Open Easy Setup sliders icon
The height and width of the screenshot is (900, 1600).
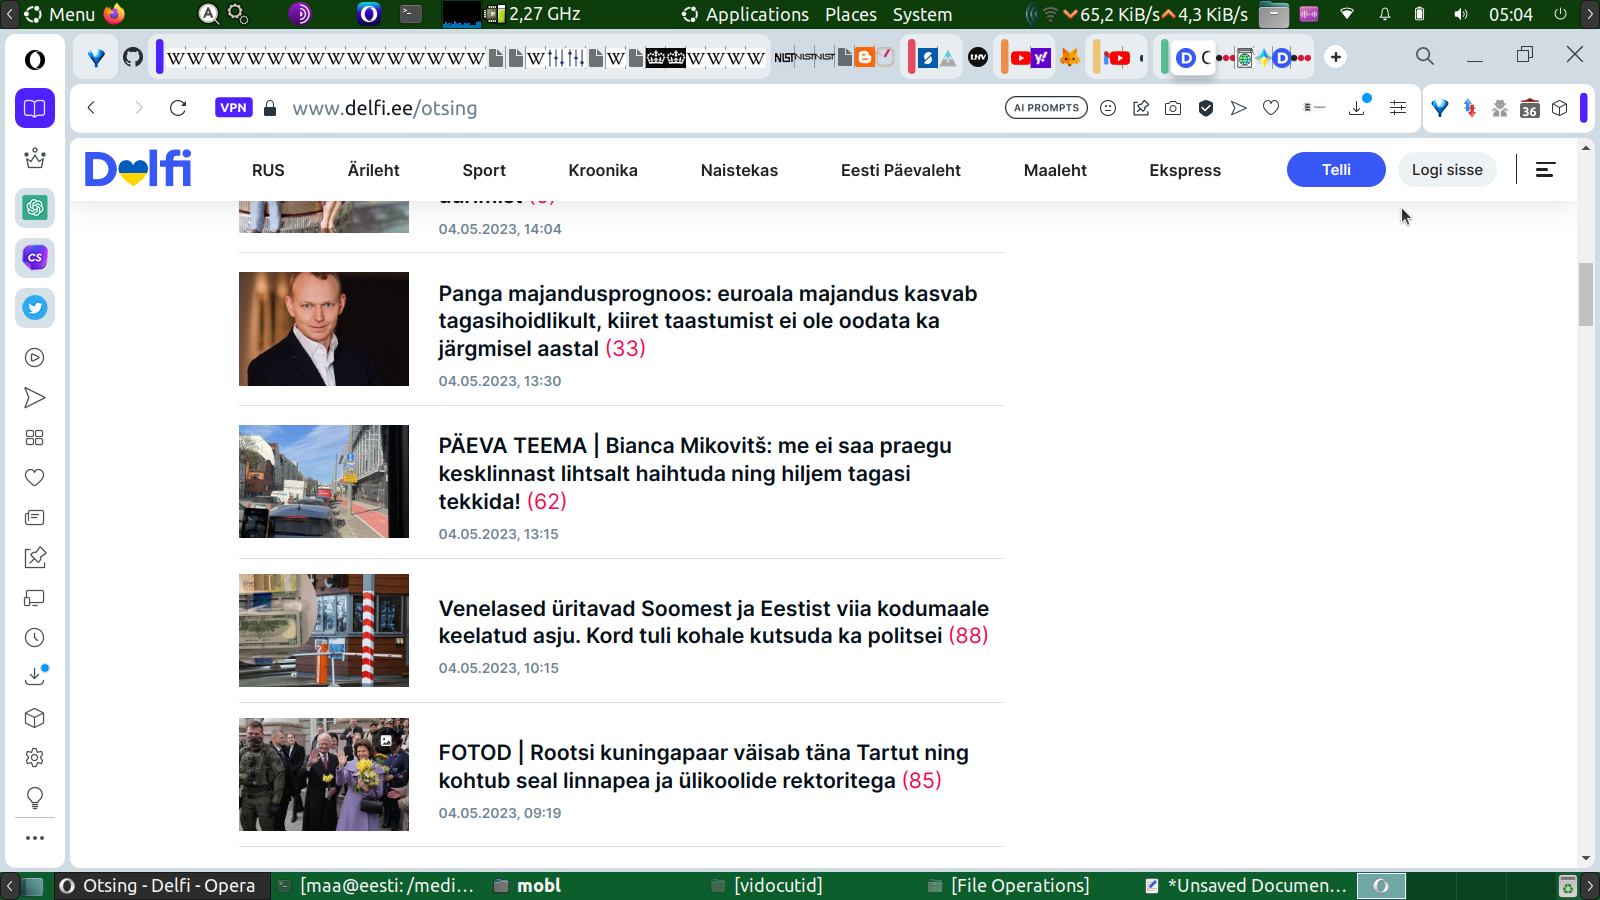[x=1398, y=108]
